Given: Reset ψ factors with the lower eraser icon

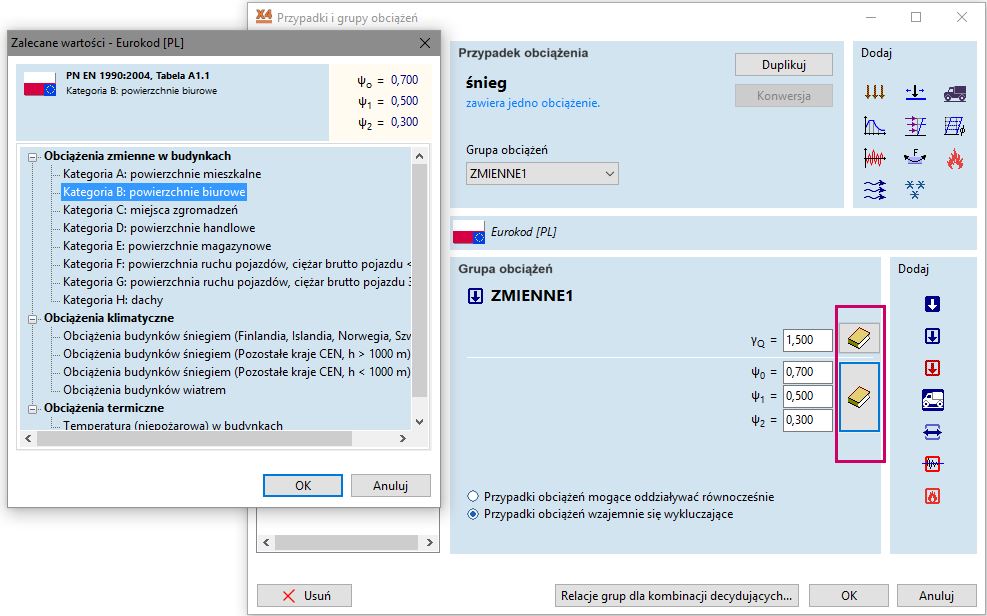Looking at the screenshot, I should pos(860,397).
